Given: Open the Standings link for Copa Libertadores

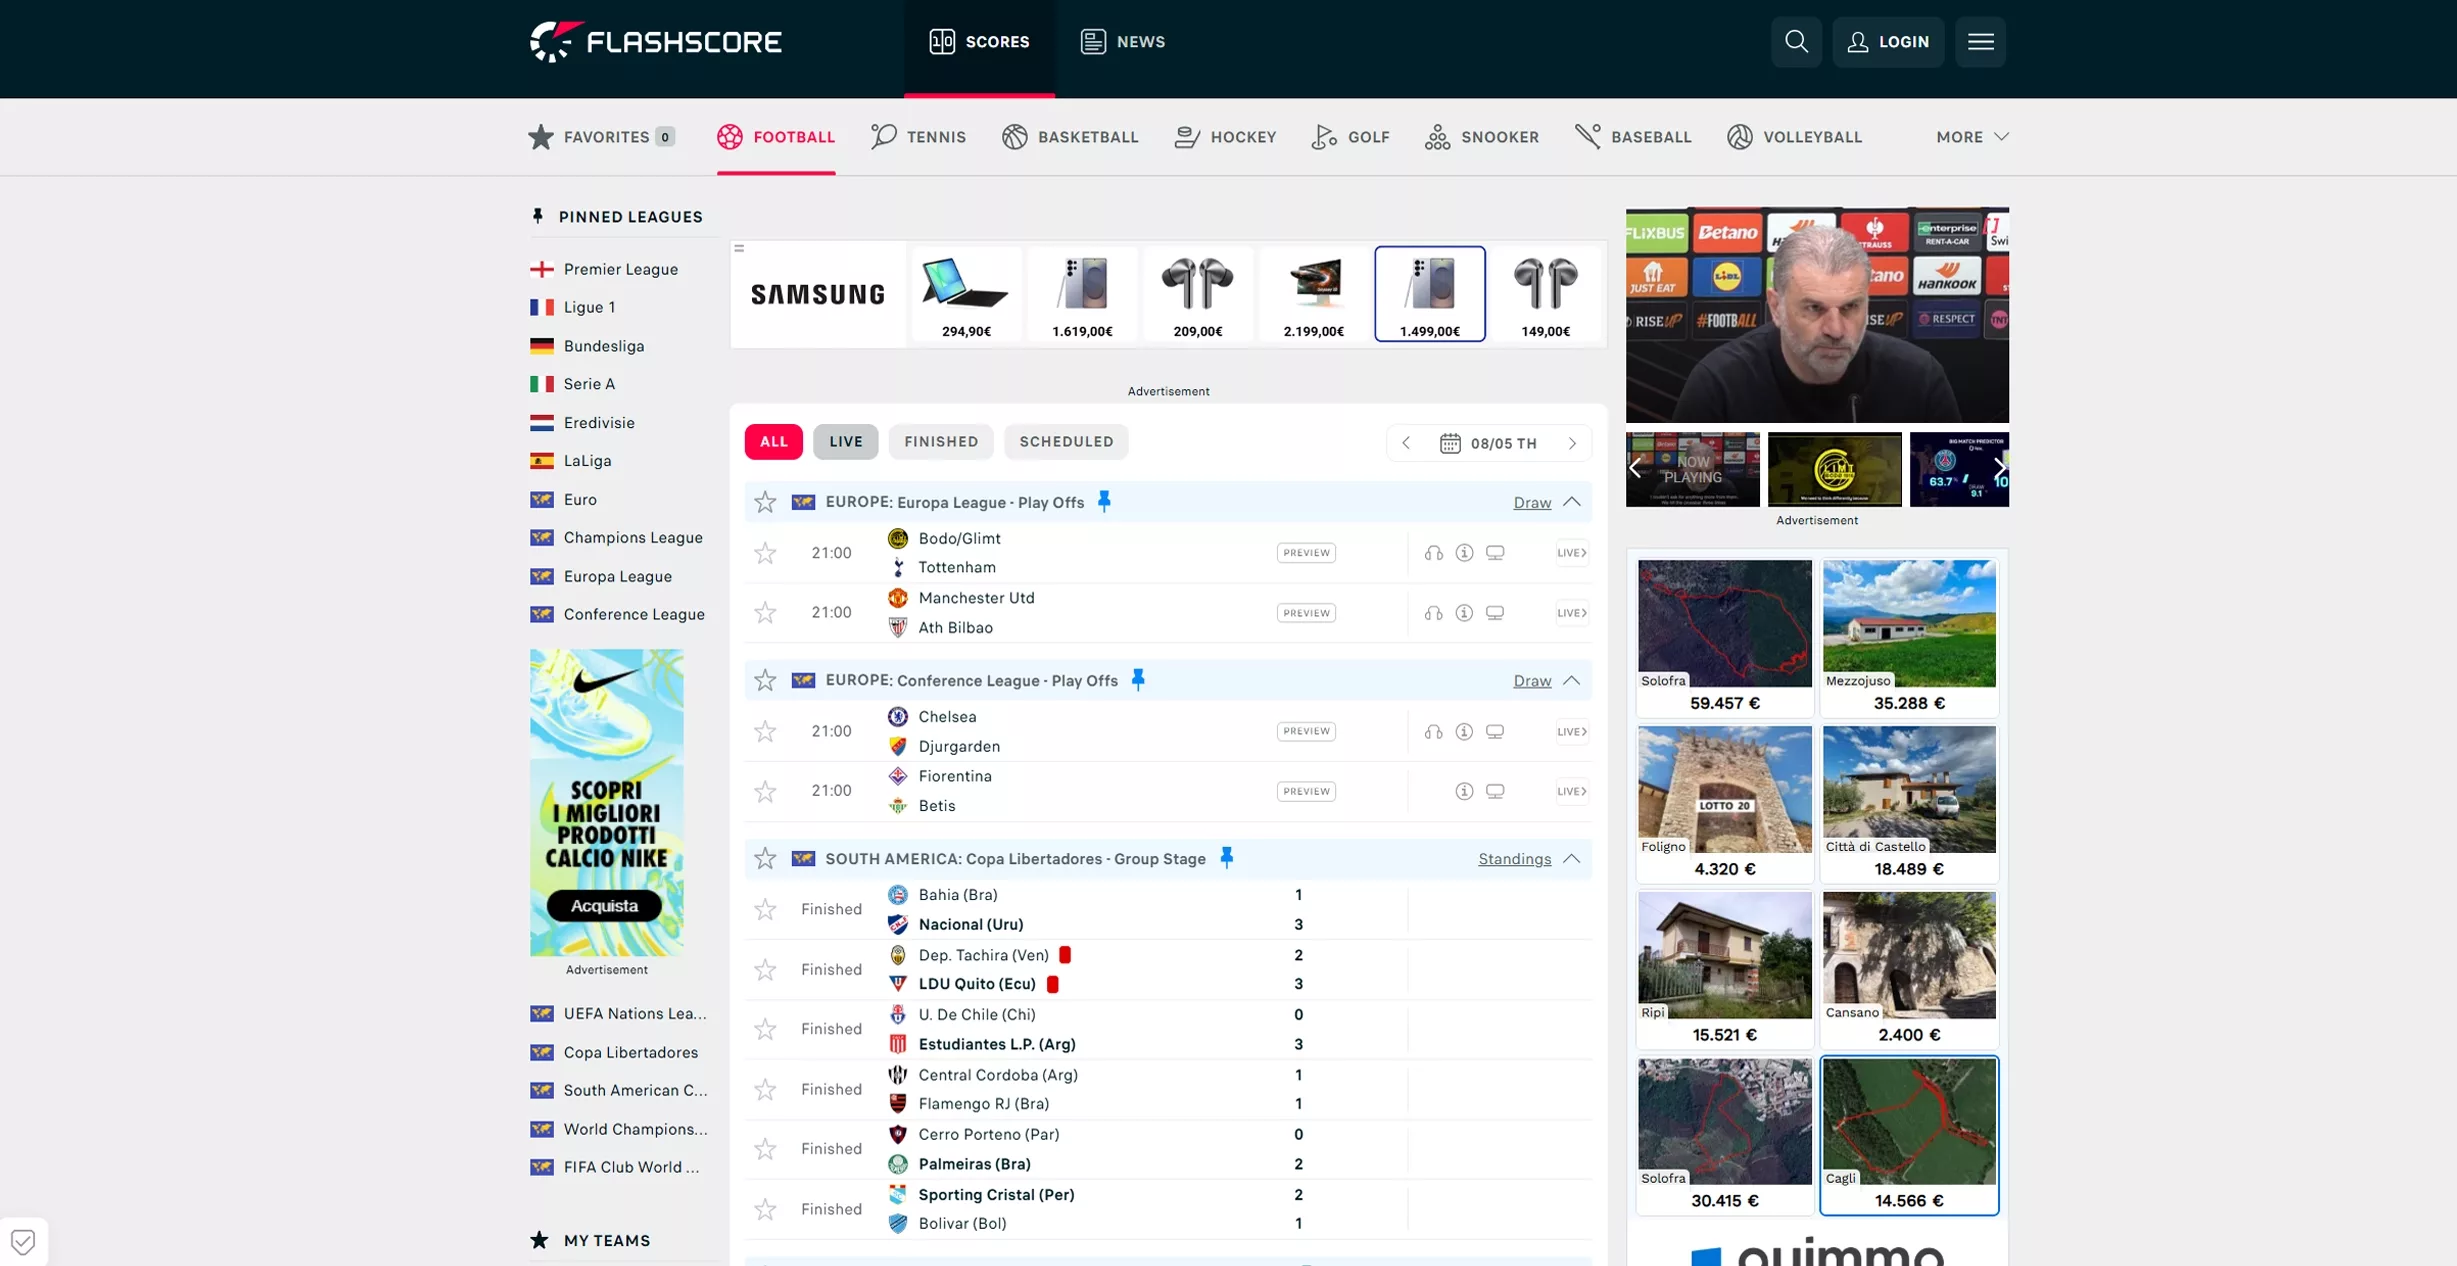Looking at the screenshot, I should [1514, 859].
